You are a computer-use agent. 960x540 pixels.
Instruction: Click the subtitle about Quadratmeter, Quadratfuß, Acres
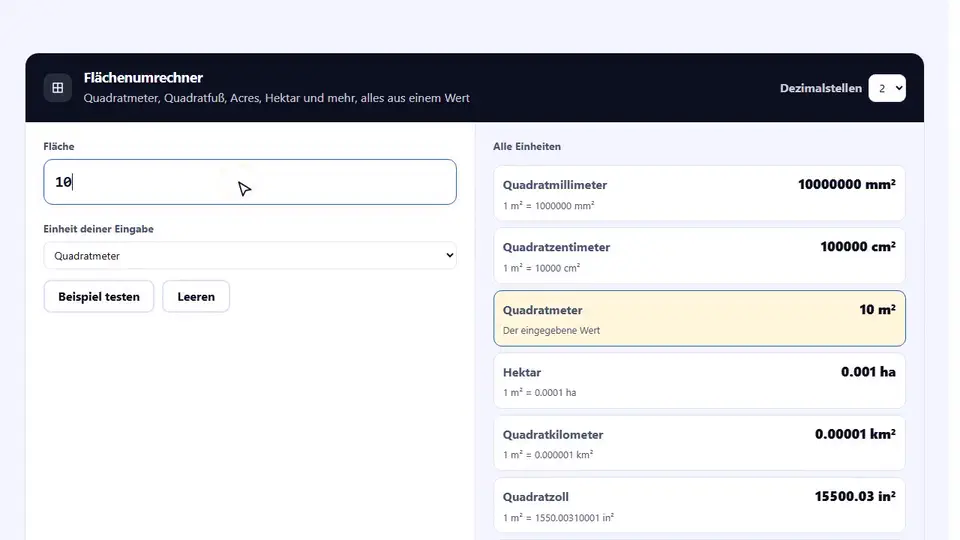click(x=276, y=98)
